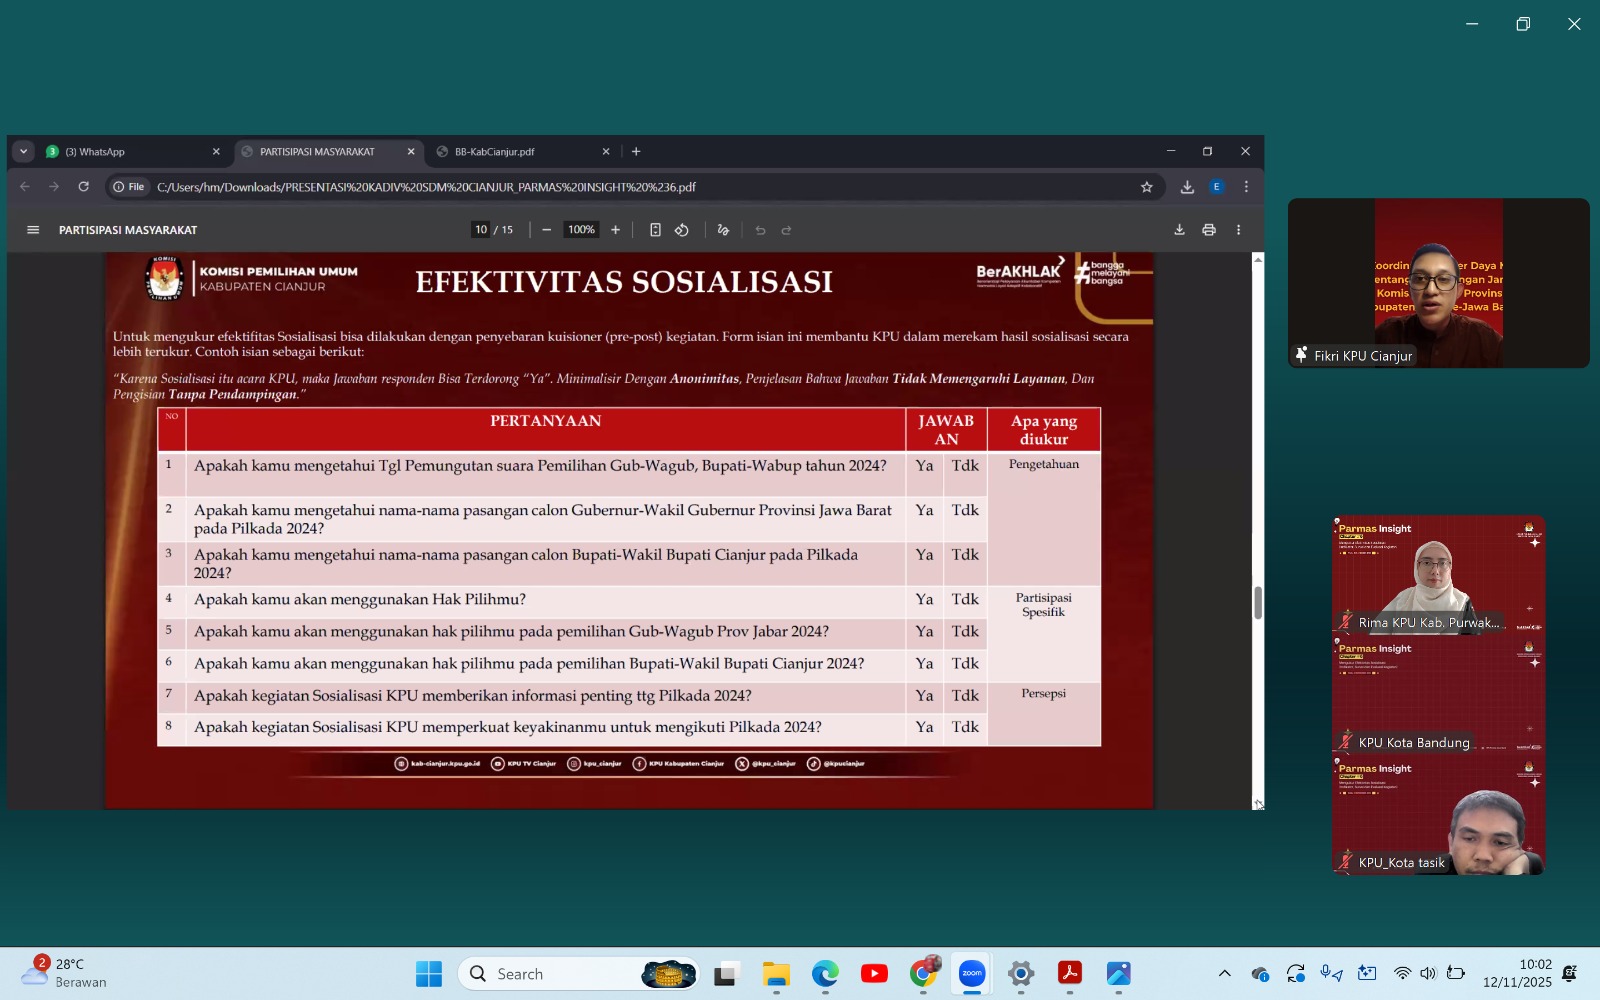Expand the browser tab search dropdown
Image resolution: width=1600 pixels, height=1000 pixels.
23,152
